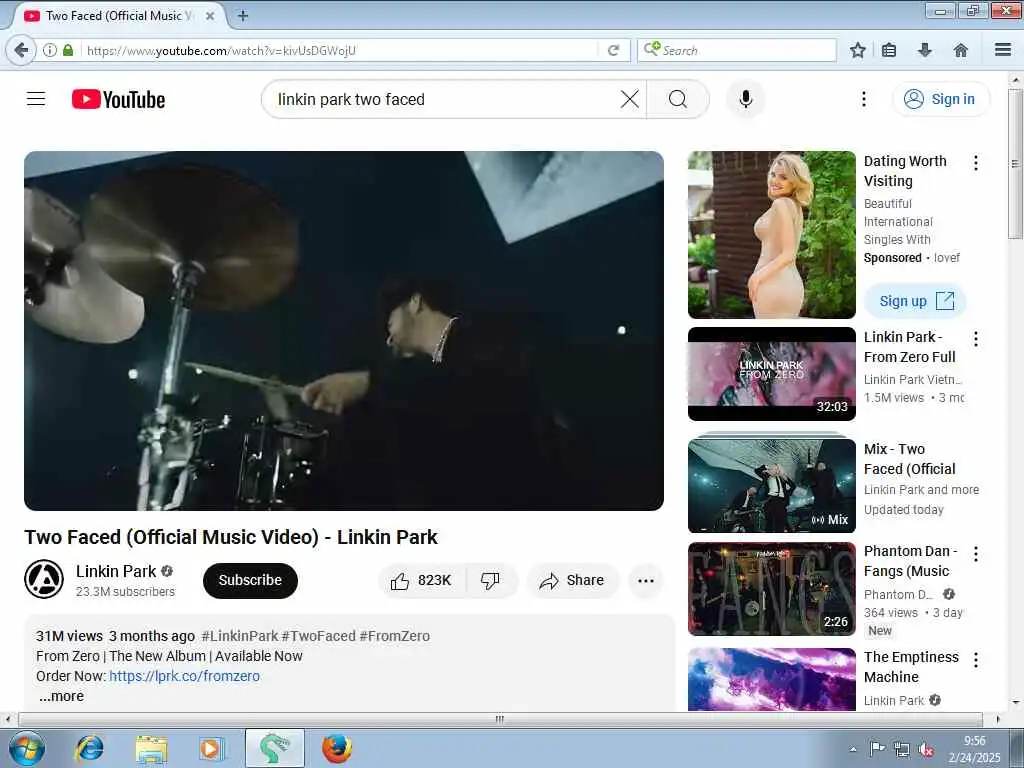This screenshot has height=768, width=1024.
Task: Click the Firefox URL address bar
Action: click(x=340, y=50)
